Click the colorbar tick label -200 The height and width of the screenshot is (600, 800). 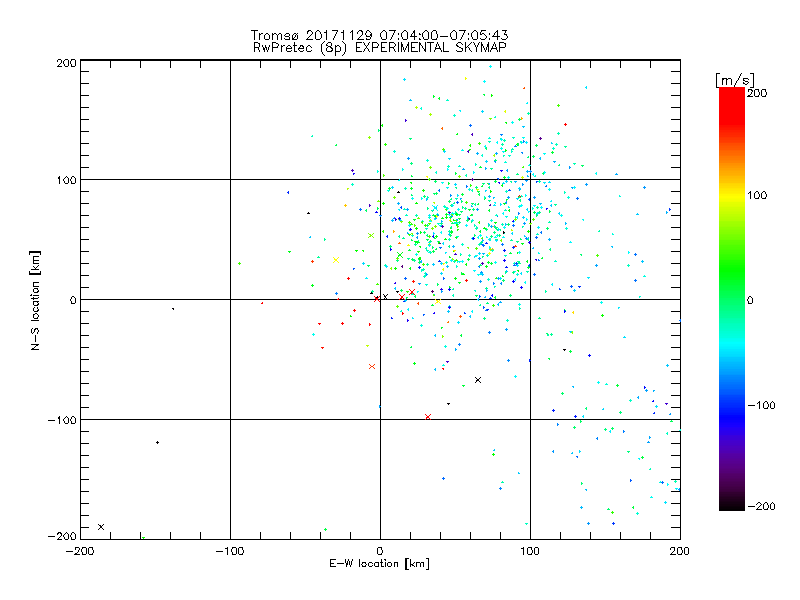(761, 506)
